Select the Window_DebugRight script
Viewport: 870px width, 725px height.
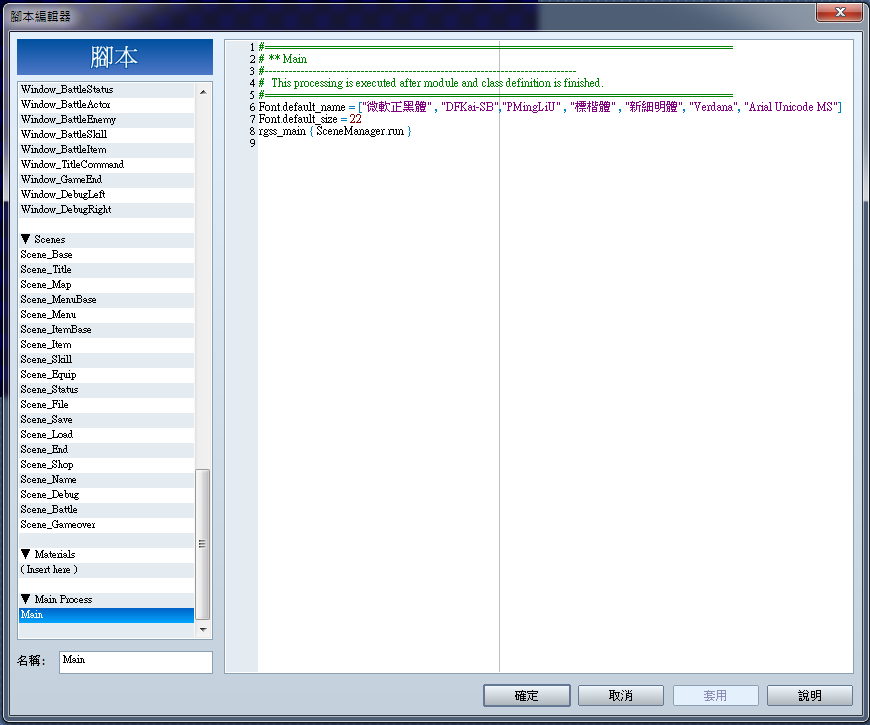[107, 210]
